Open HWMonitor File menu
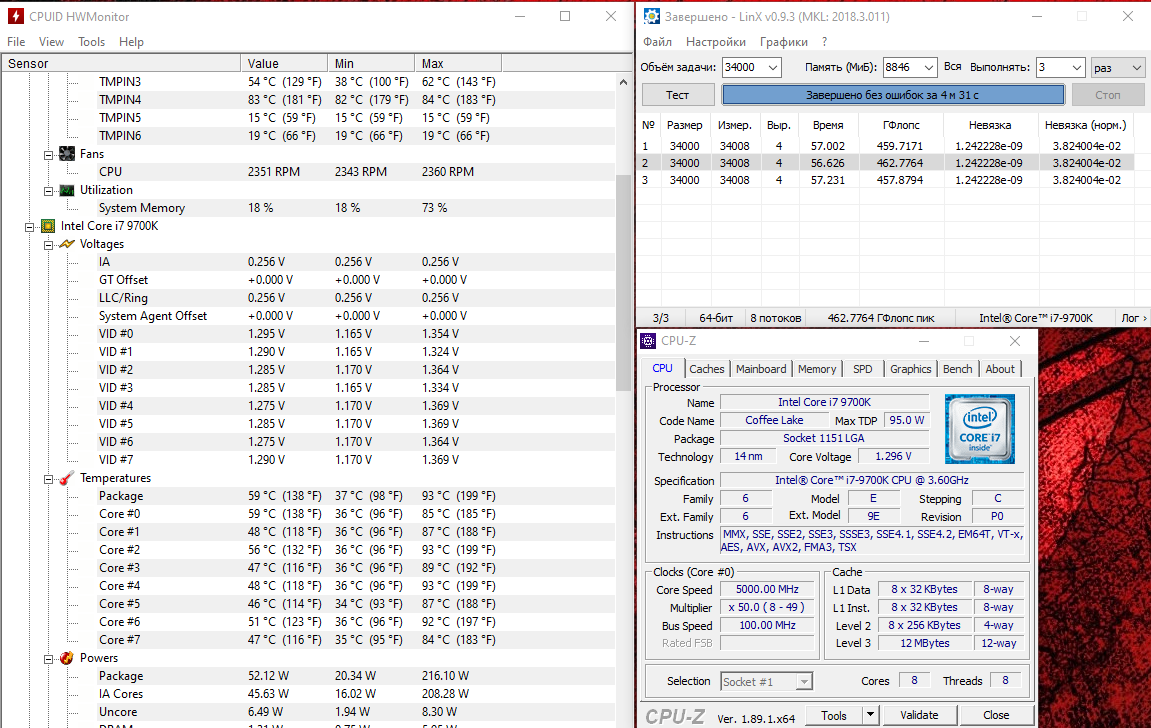The image size is (1151, 728). [x=16, y=42]
